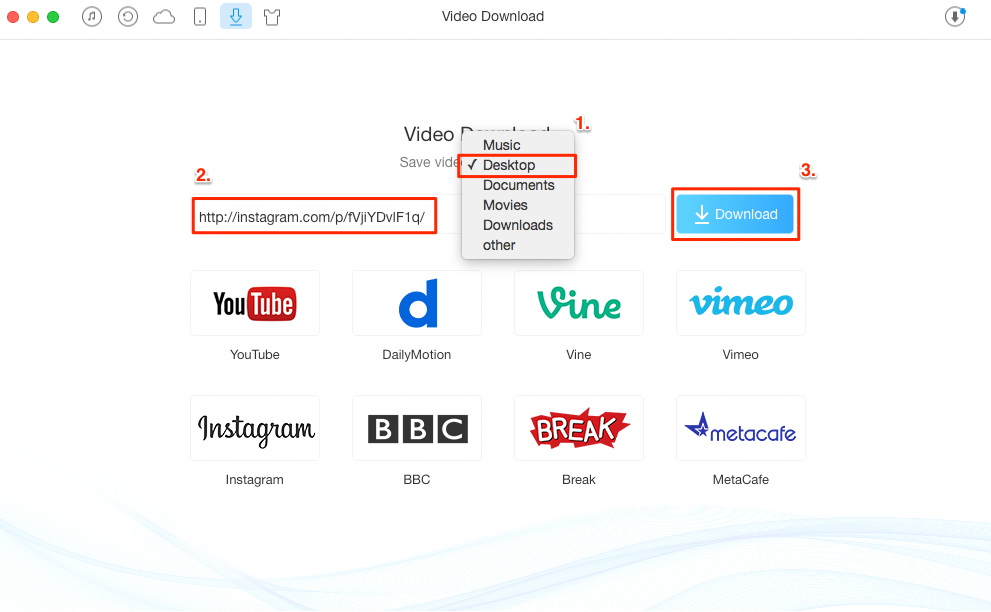Screen dimensions: 991x612
Task: Click the YouTube text label
Action: (255, 355)
